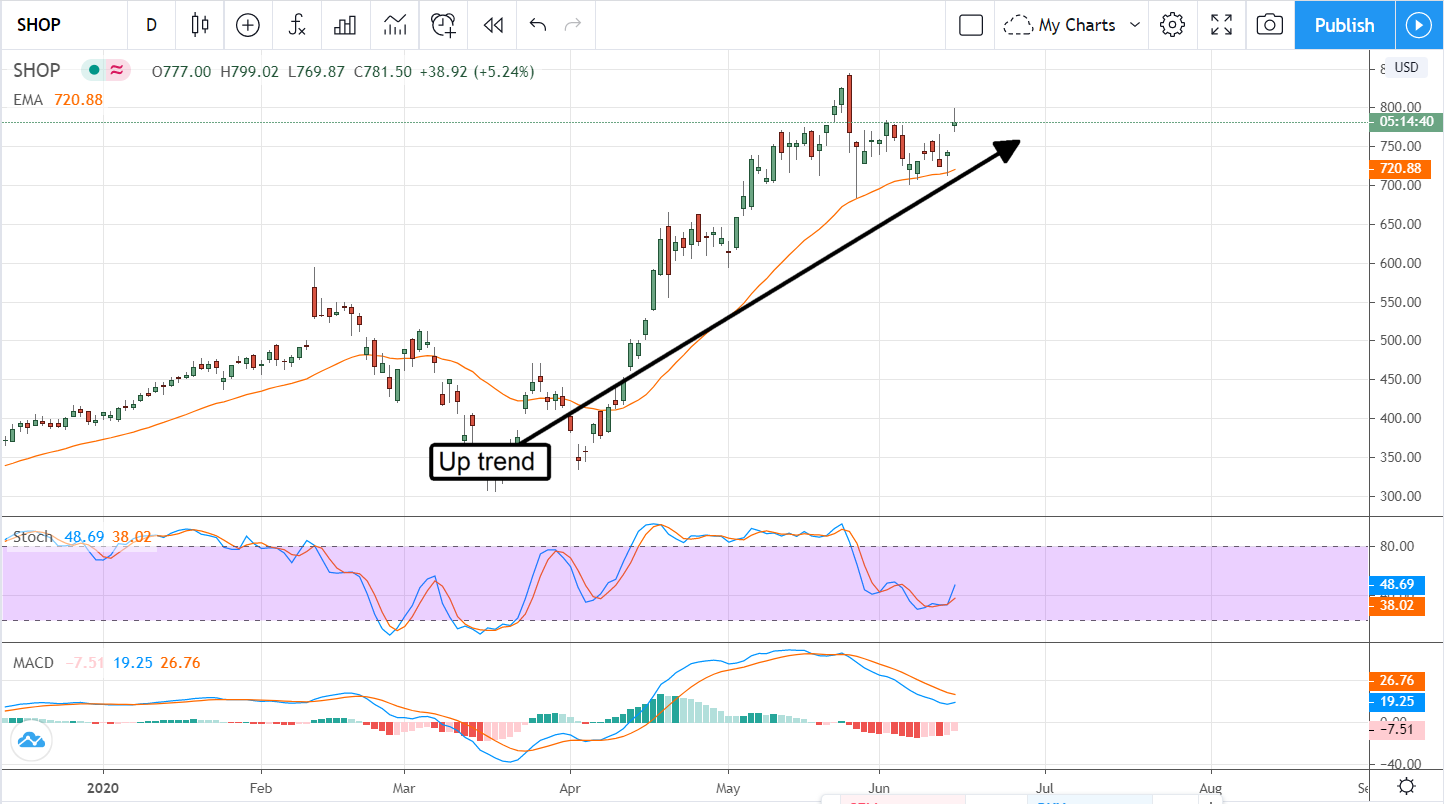Screen dimensions: 1444x804
Task: Open the select layout square button
Action: click(x=971, y=25)
